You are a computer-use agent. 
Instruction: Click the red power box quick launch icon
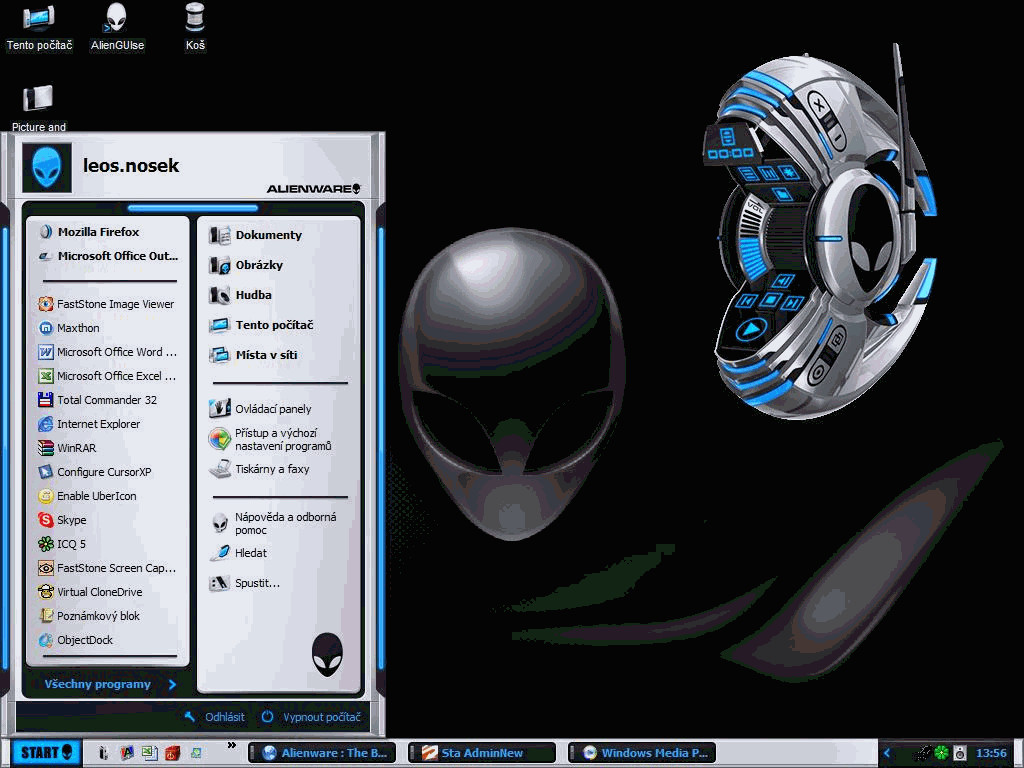click(x=172, y=753)
